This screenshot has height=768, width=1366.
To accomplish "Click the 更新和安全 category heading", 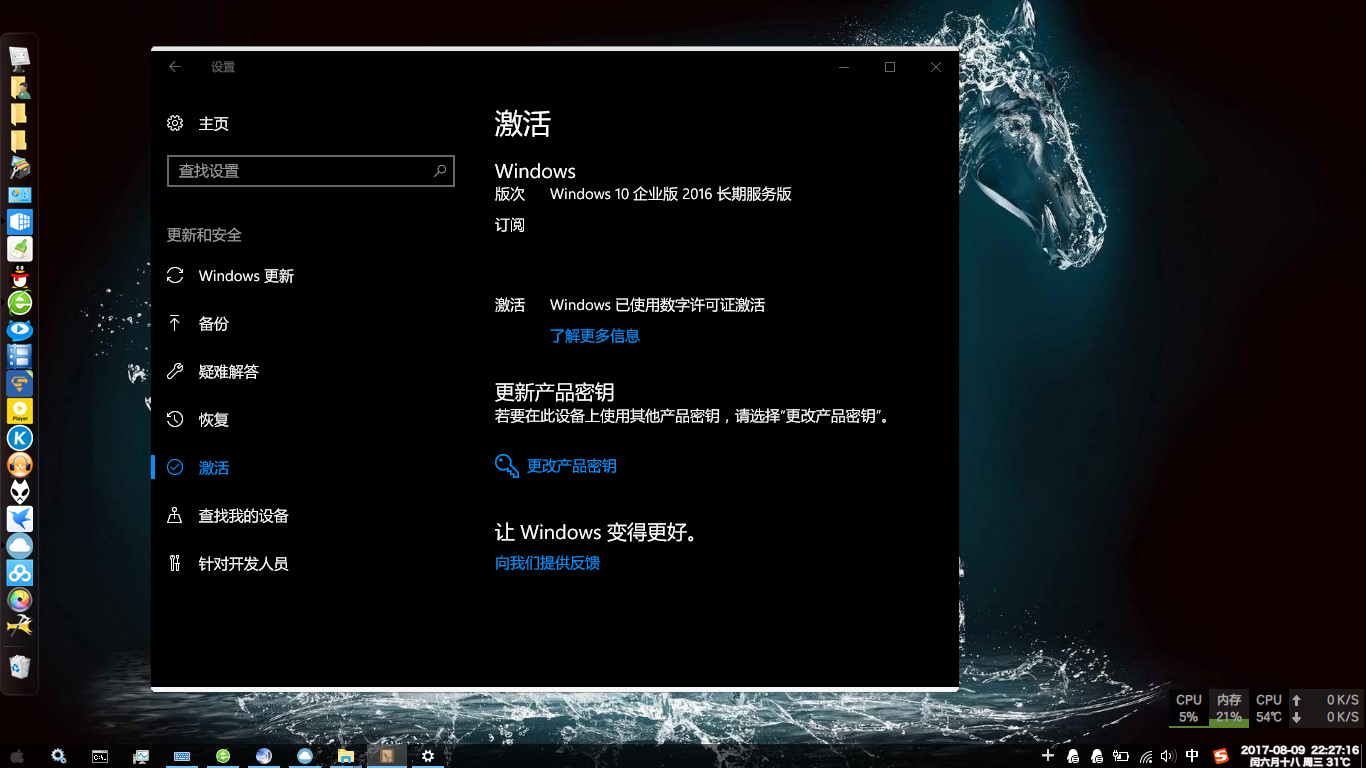I will tap(204, 235).
